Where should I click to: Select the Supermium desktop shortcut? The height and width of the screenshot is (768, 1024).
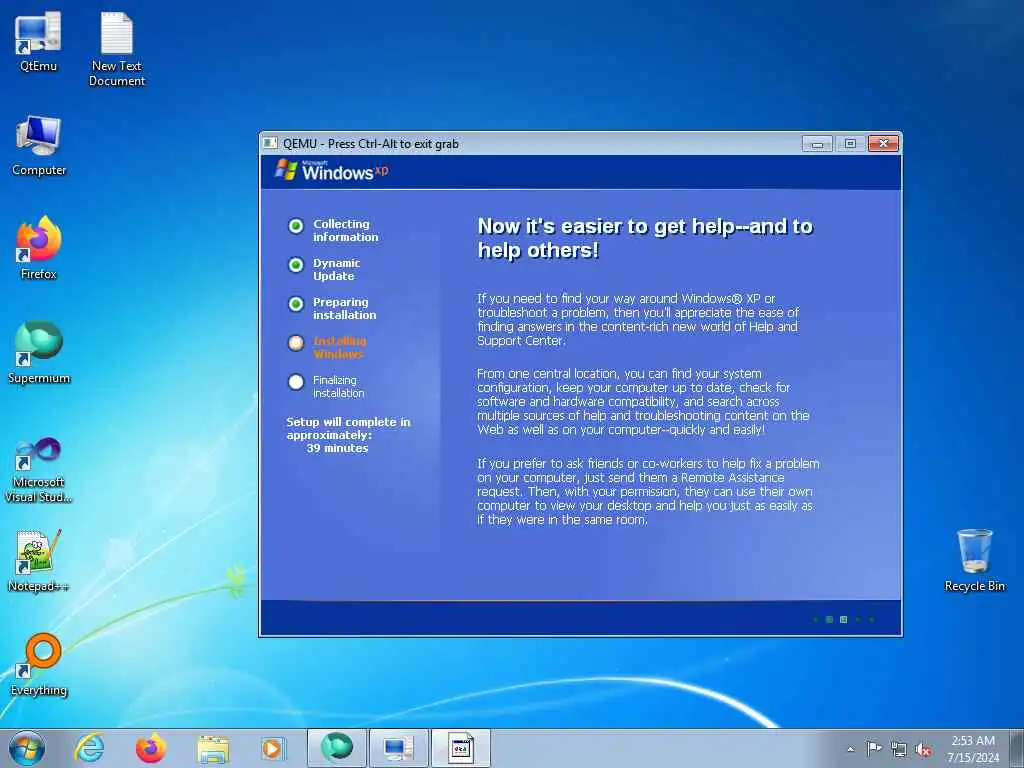point(39,353)
